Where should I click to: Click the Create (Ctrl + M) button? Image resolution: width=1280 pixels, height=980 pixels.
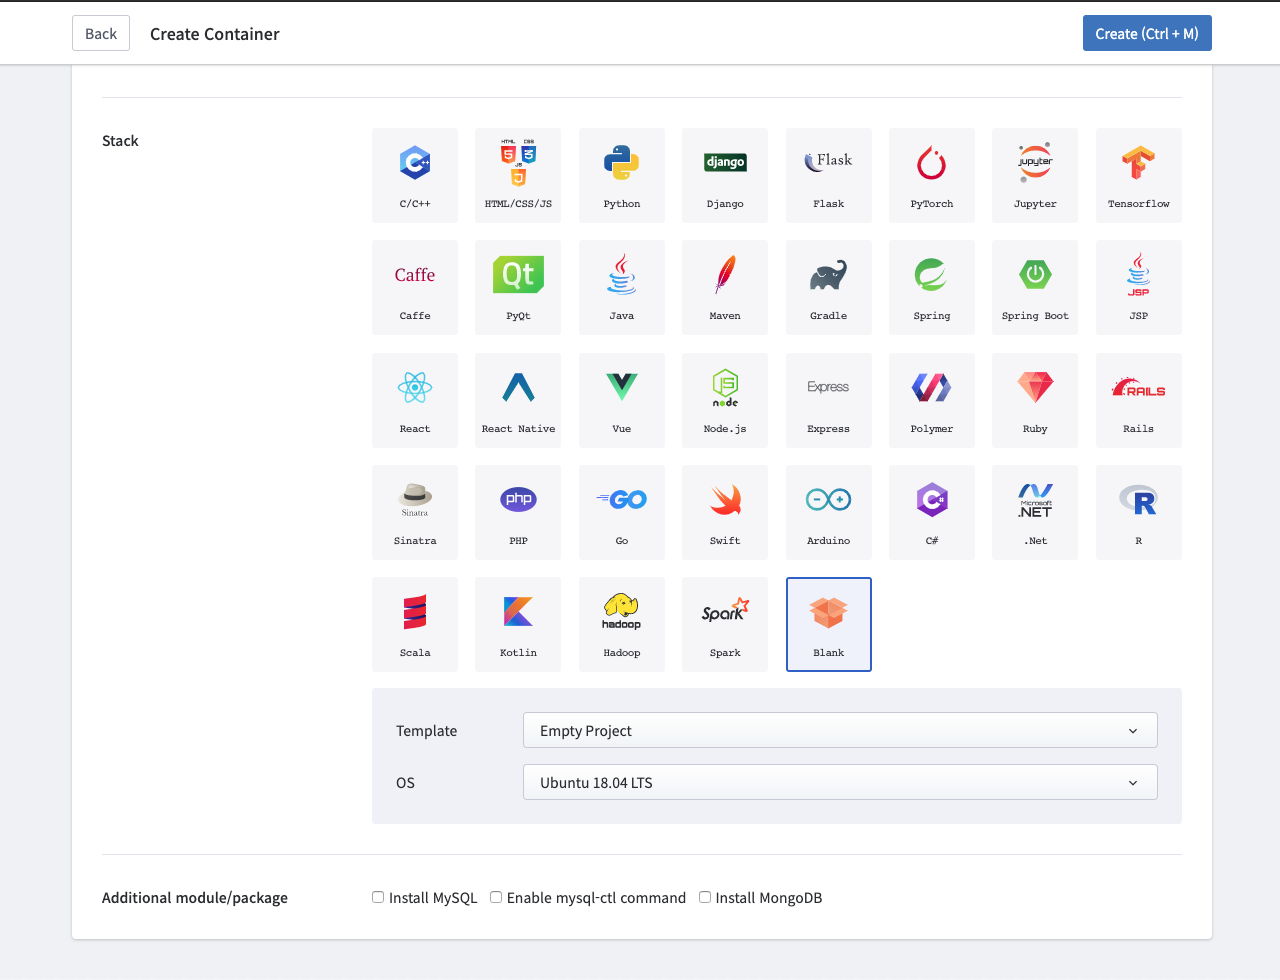point(1147,33)
